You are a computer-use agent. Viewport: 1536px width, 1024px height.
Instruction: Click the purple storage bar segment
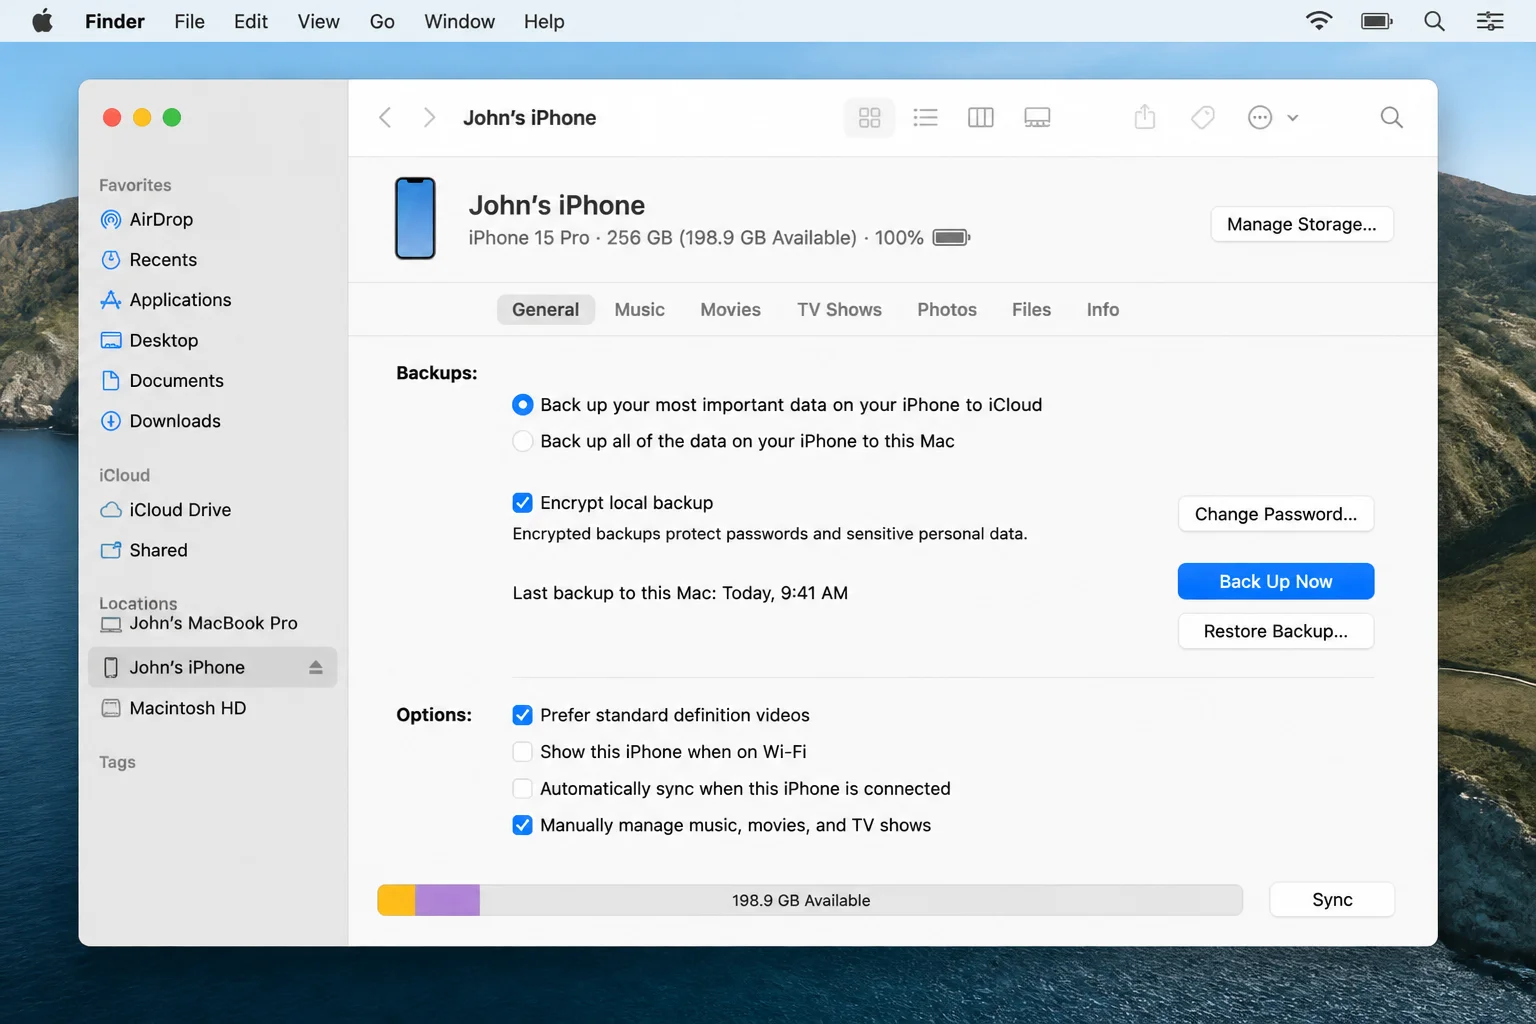pyautogui.click(x=447, y=900)
